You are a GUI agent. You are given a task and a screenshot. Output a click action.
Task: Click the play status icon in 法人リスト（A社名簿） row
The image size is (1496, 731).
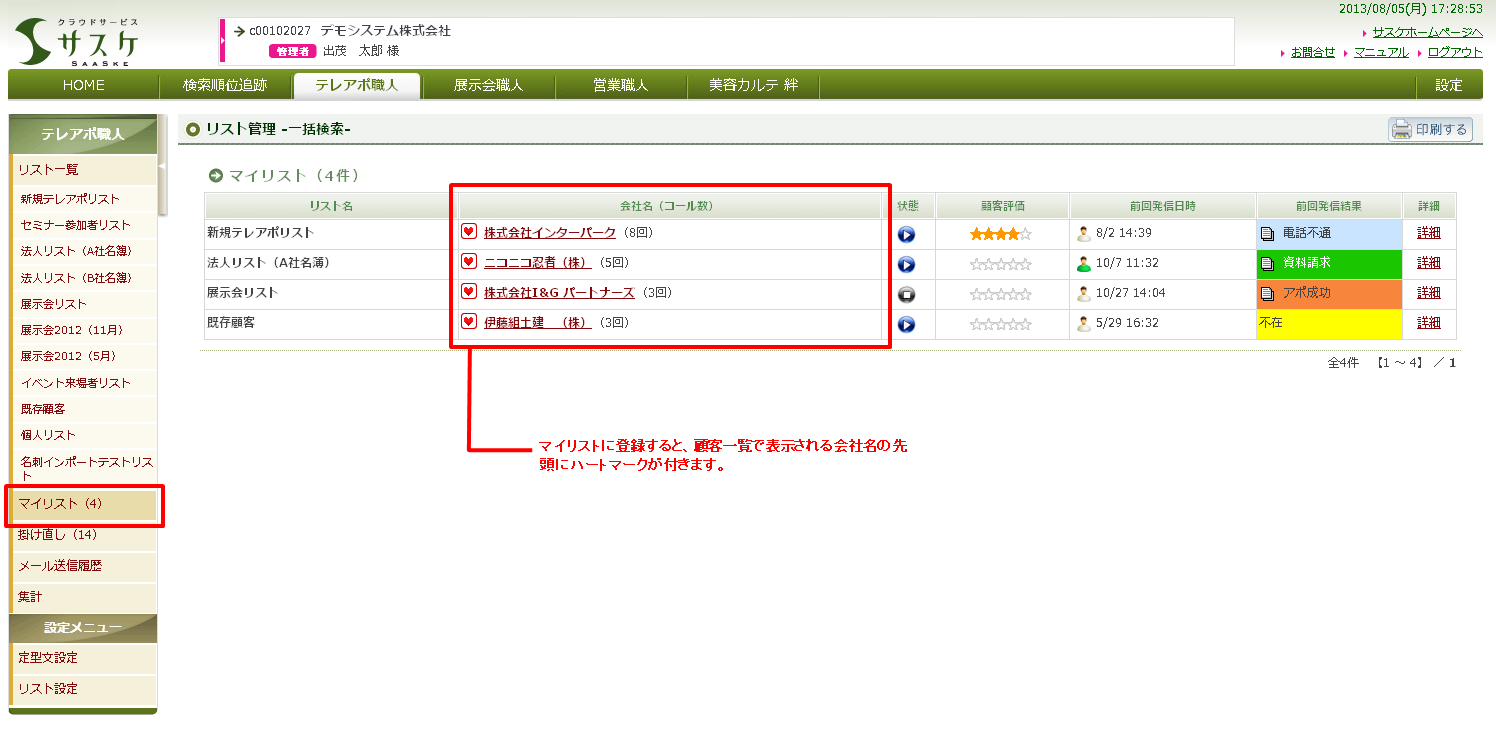(x=906, y=265)
